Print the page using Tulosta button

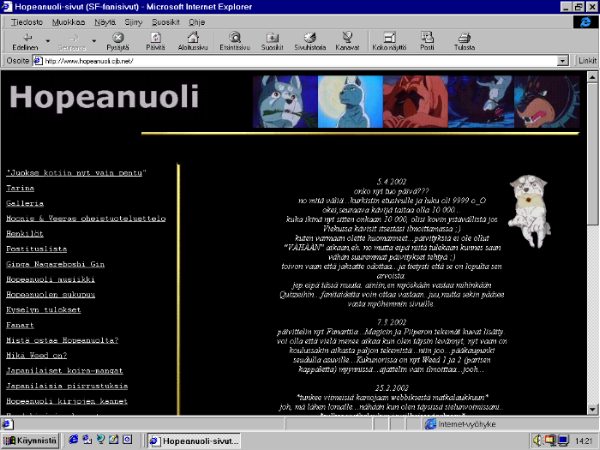pyautogui.click(x=464, y=40)
